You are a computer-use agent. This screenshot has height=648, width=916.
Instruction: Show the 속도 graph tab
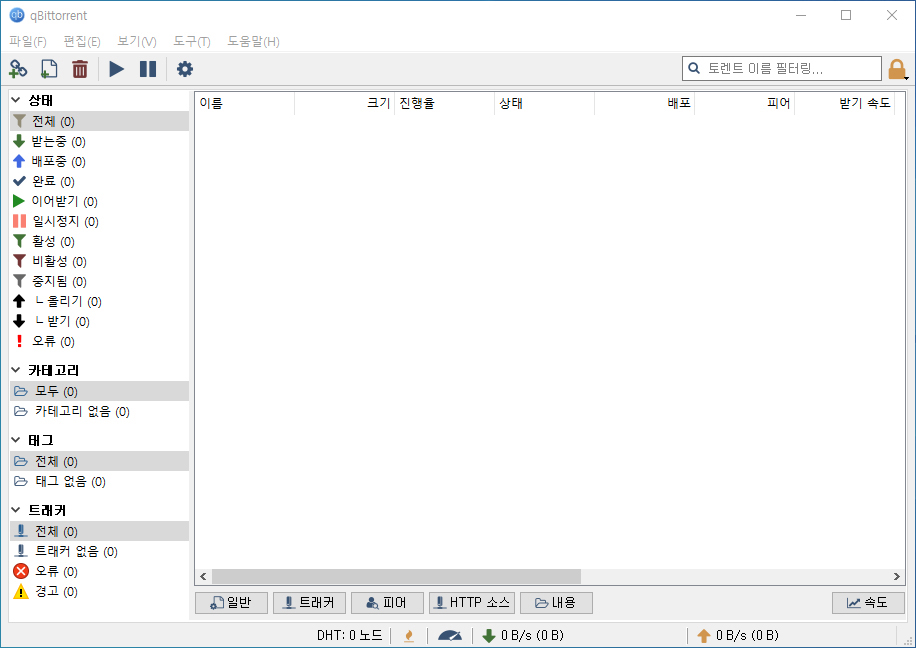(x=868, y=602)
